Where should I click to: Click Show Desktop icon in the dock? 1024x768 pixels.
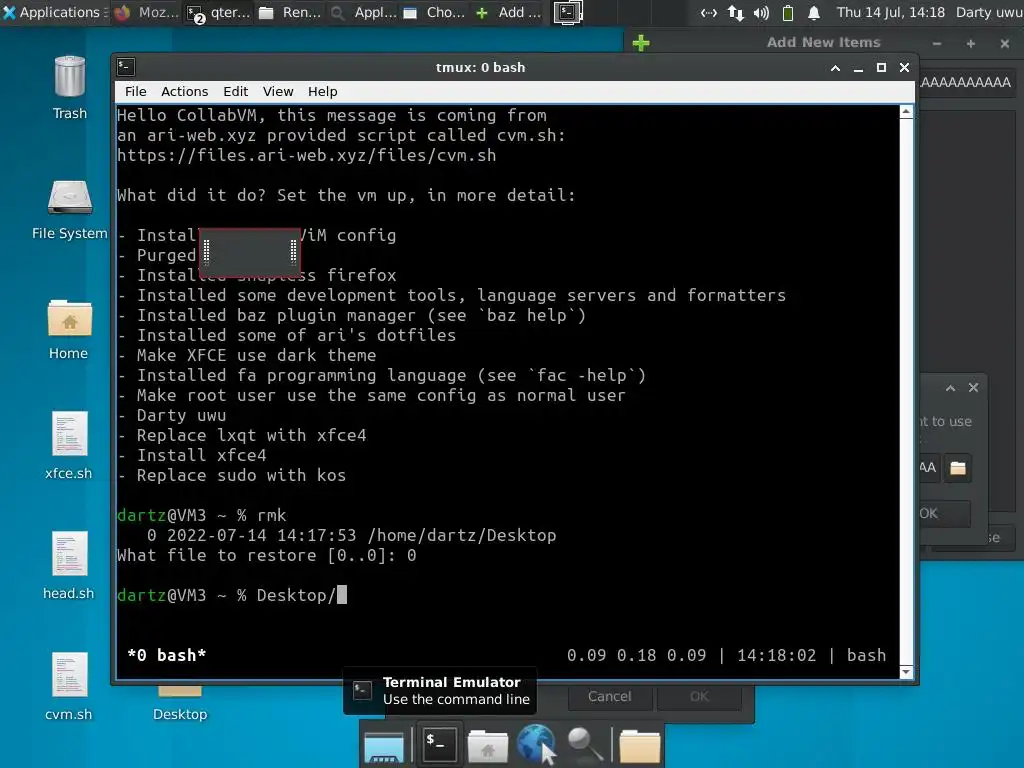click(x=384, y=746)
